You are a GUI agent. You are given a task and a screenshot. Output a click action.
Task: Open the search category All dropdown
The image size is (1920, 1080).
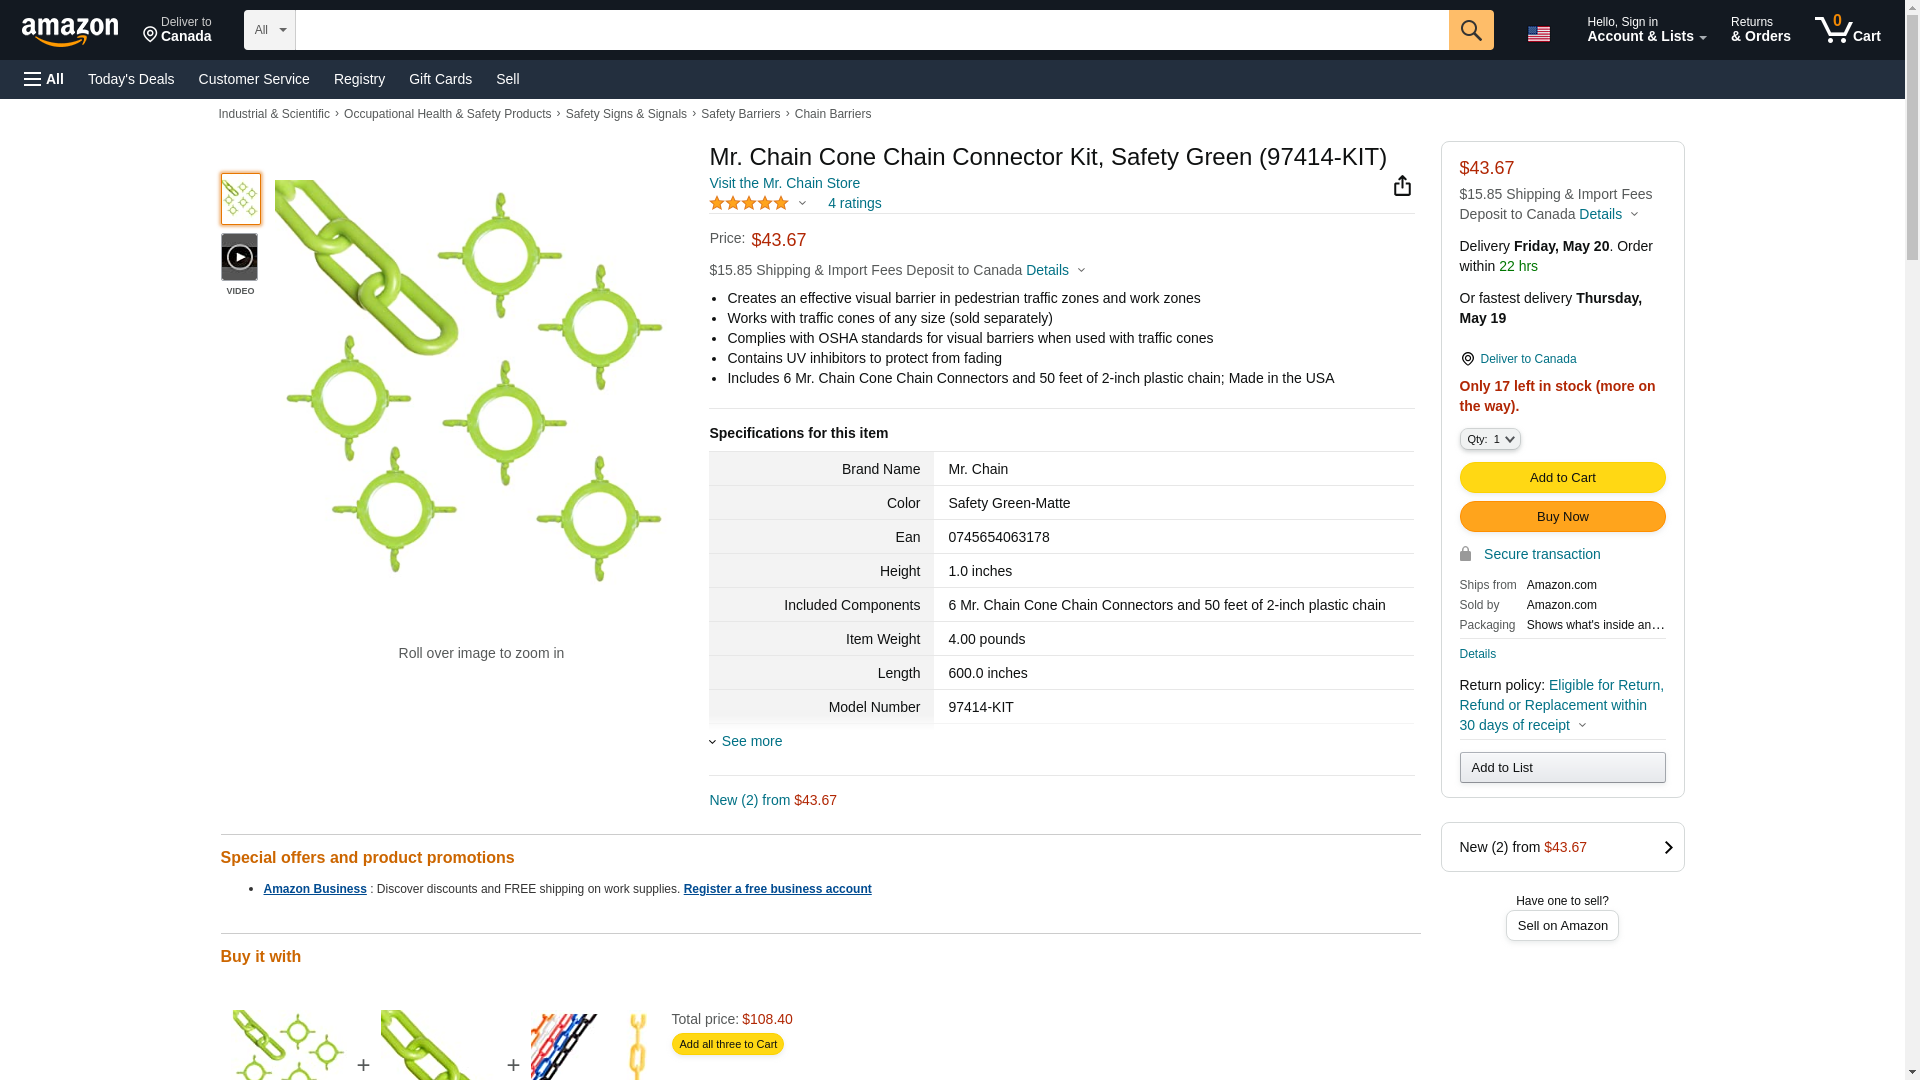269,30
